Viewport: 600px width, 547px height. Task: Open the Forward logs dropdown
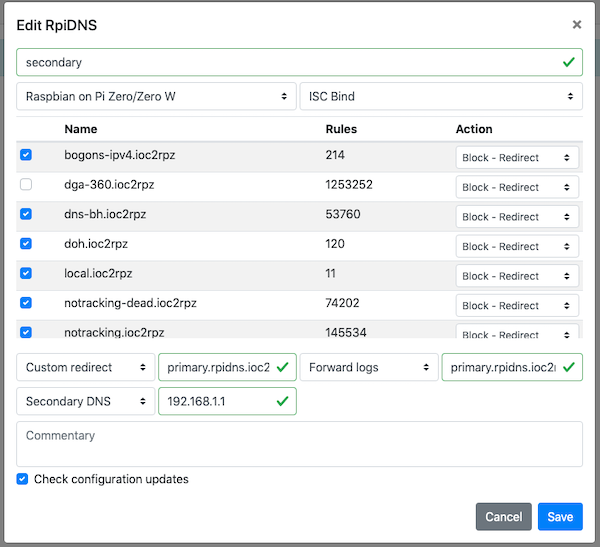(369, 367)
